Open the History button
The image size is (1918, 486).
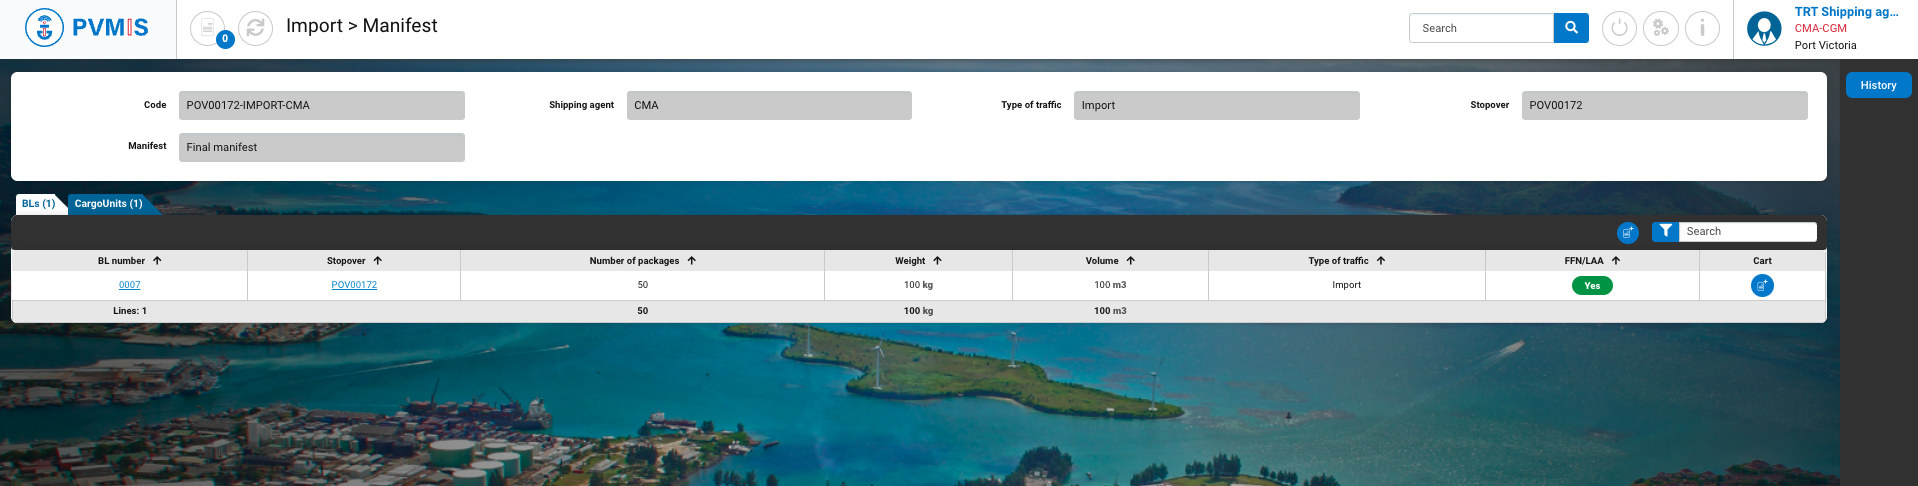click(x=1877, y=86)
